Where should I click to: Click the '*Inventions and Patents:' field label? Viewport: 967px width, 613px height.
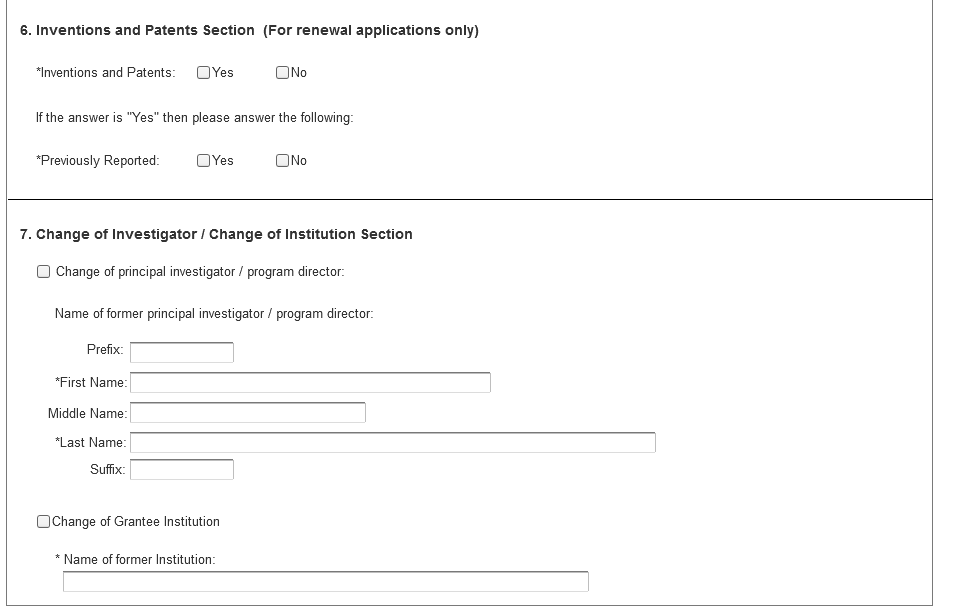[105, 72]
